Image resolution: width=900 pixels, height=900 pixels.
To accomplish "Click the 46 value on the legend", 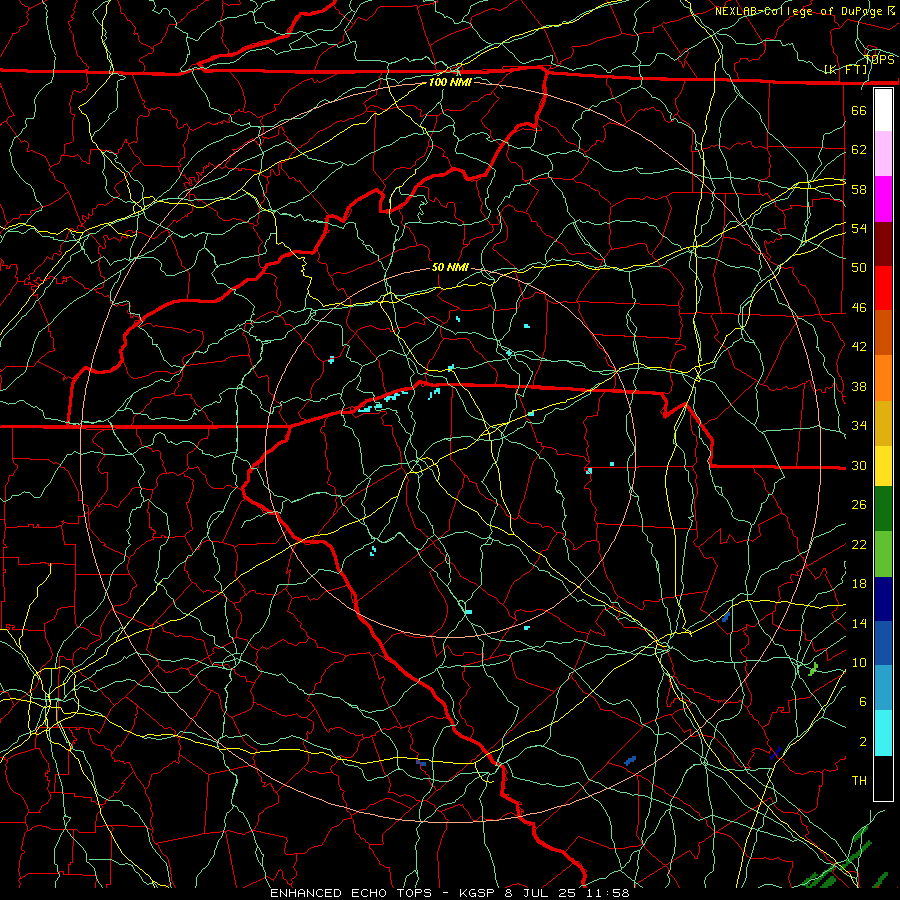I will (859, 308).
